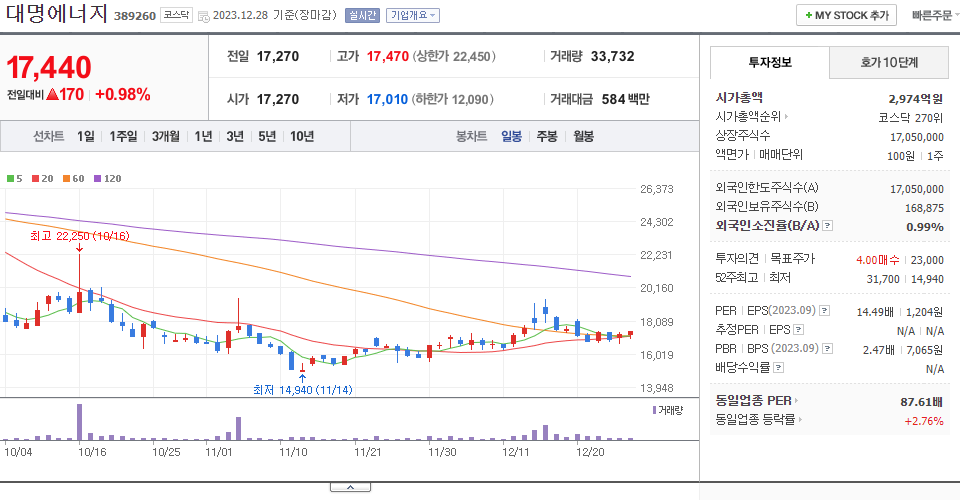Select 주봉 weekly candle chart
This screenshot has width=960, height=500.
point(547,136)
